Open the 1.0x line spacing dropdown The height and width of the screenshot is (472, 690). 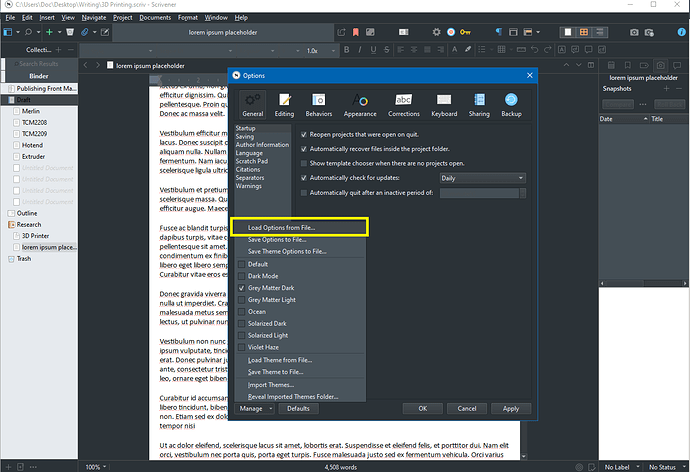(315, 50)
